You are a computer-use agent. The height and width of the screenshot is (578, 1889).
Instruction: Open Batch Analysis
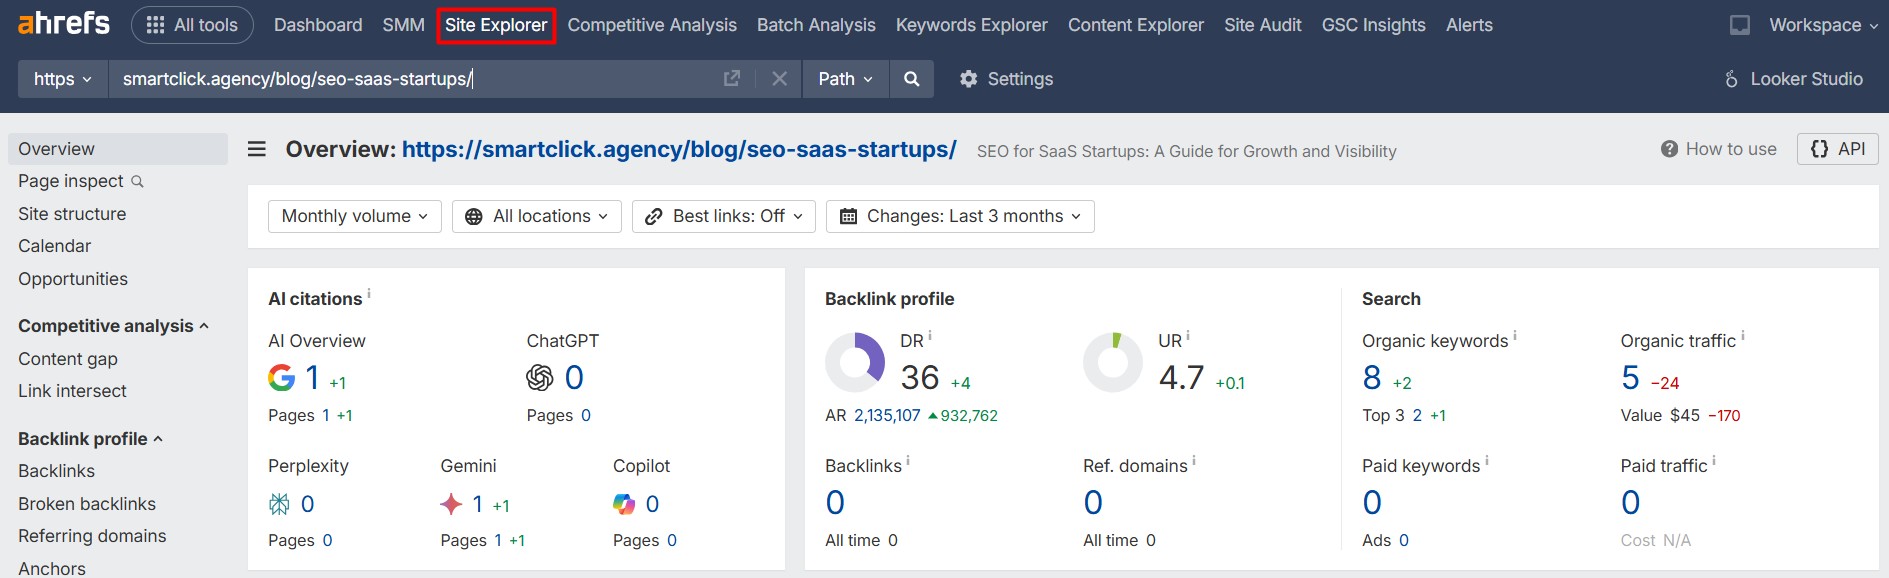(816, 25)
